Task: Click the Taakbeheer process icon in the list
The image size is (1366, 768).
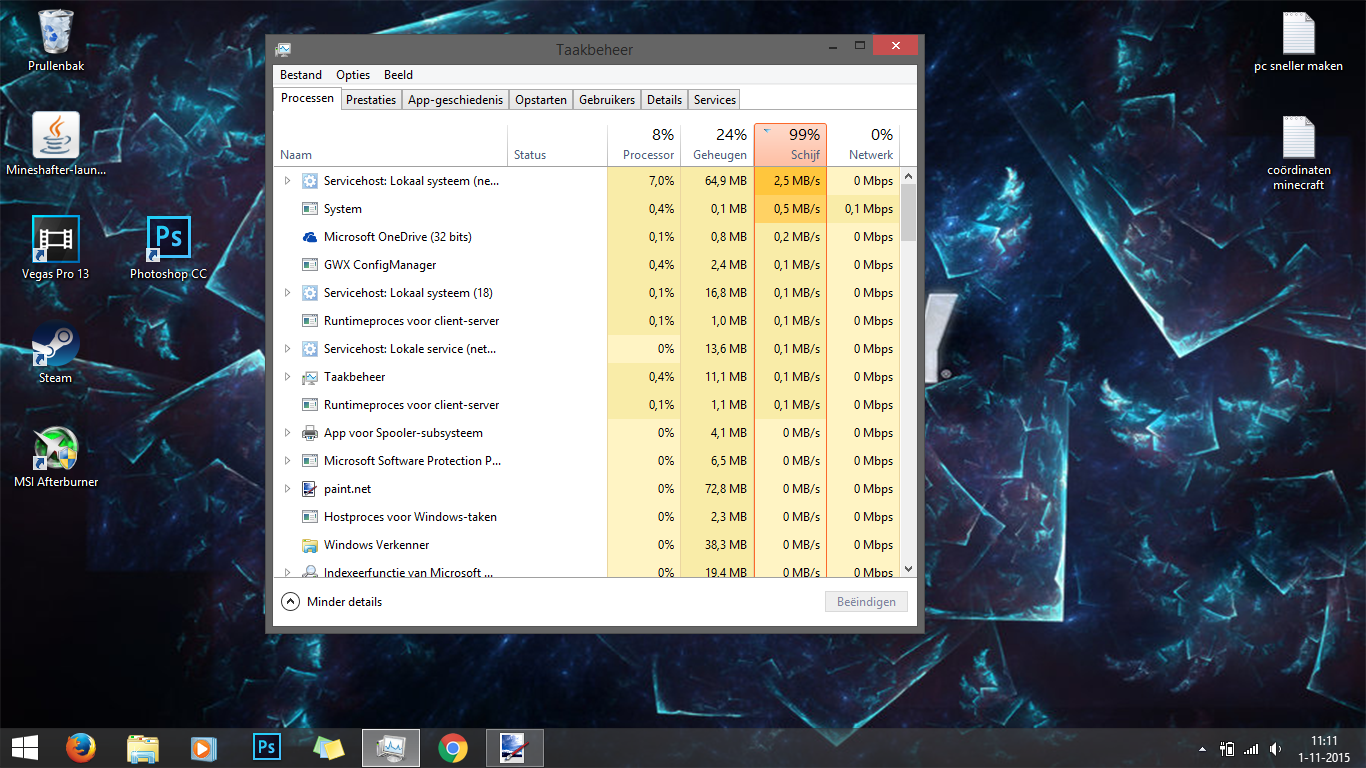Action: [310, 377]
